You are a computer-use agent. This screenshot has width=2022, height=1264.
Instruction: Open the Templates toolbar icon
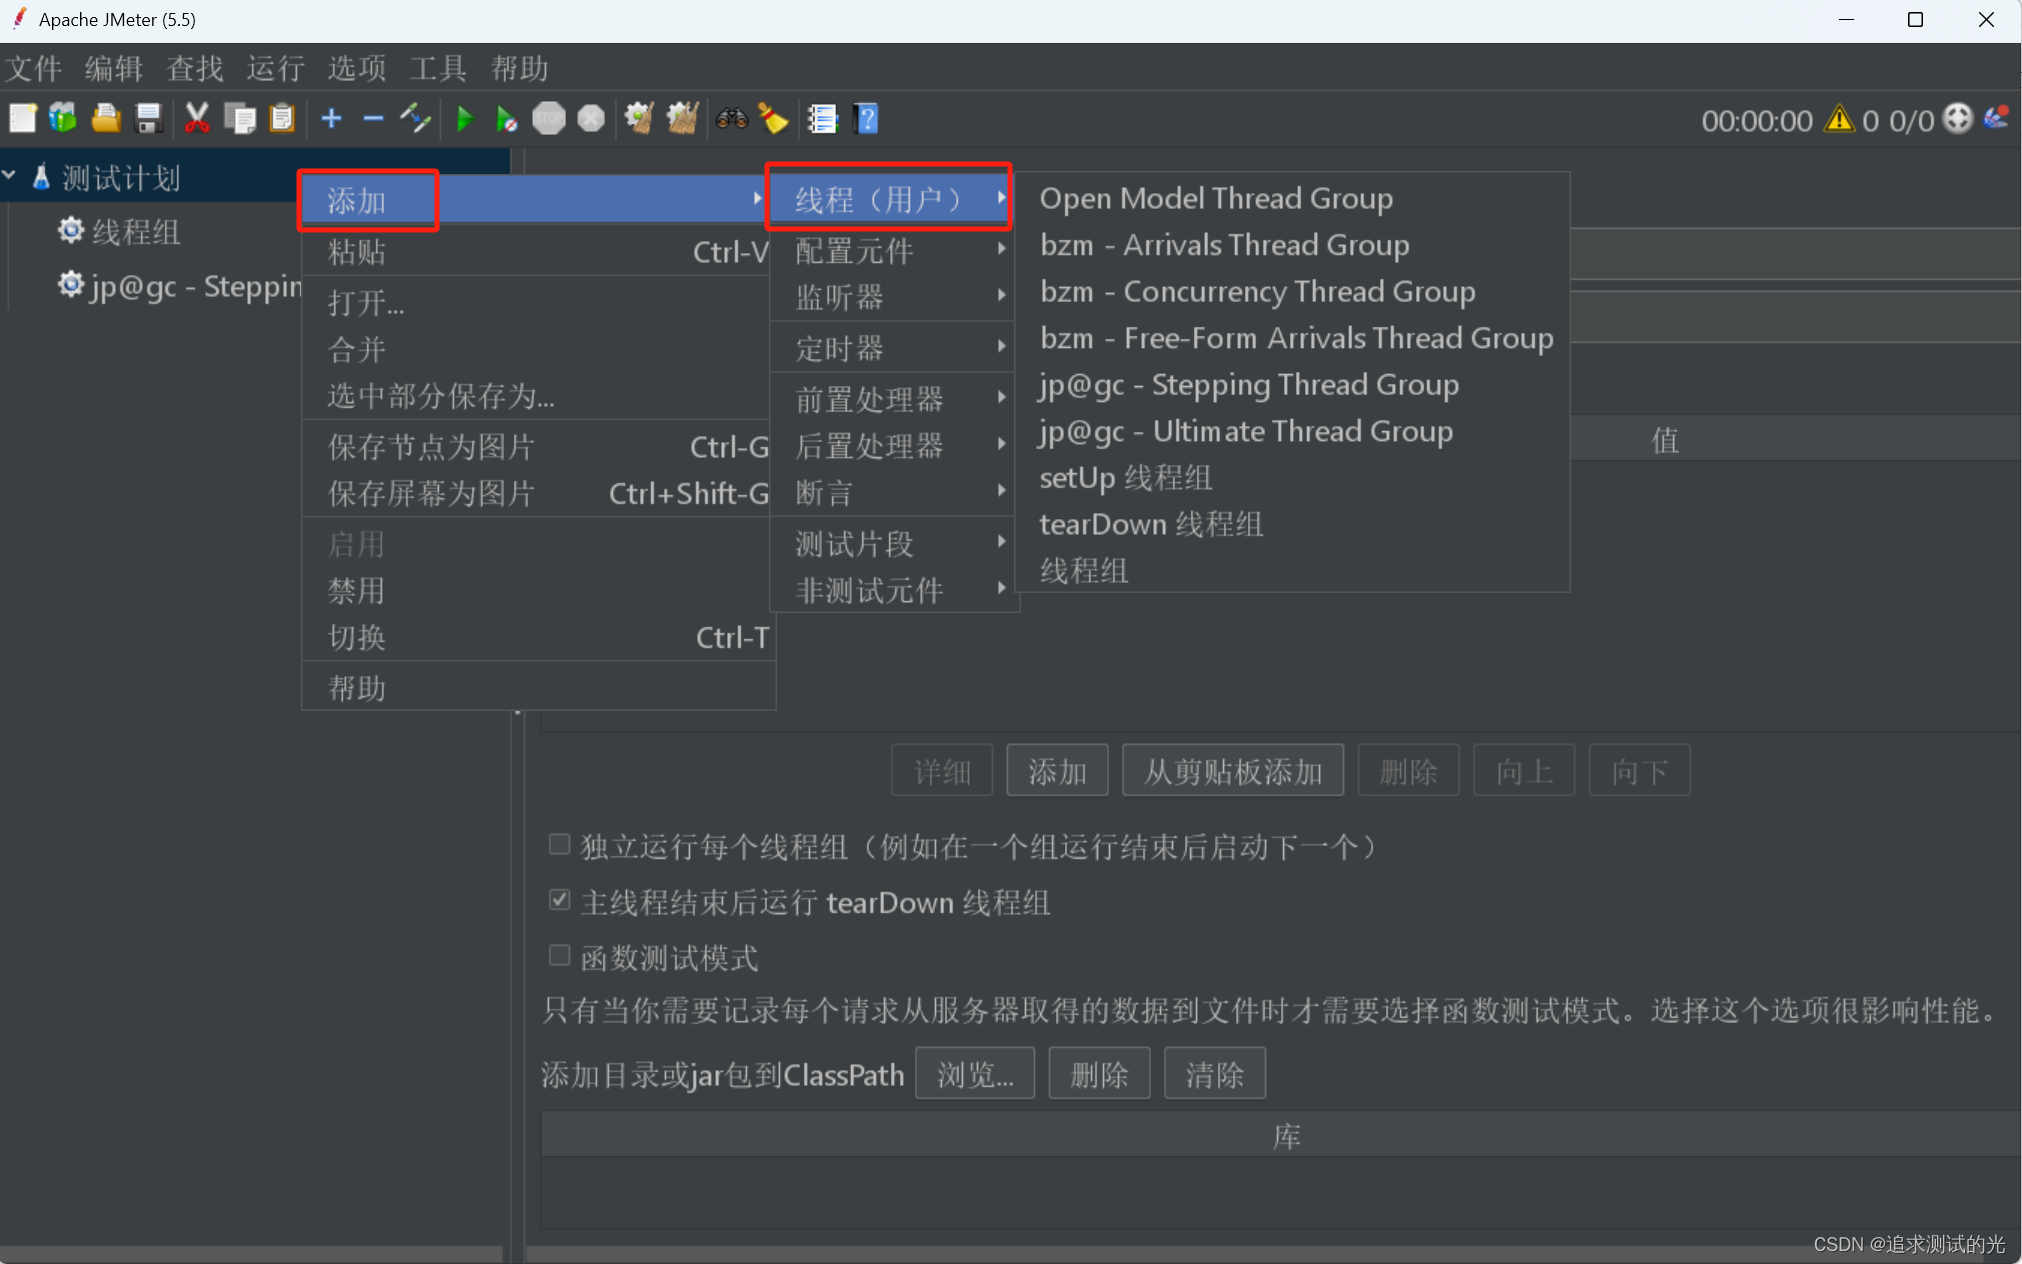(63, 119)
